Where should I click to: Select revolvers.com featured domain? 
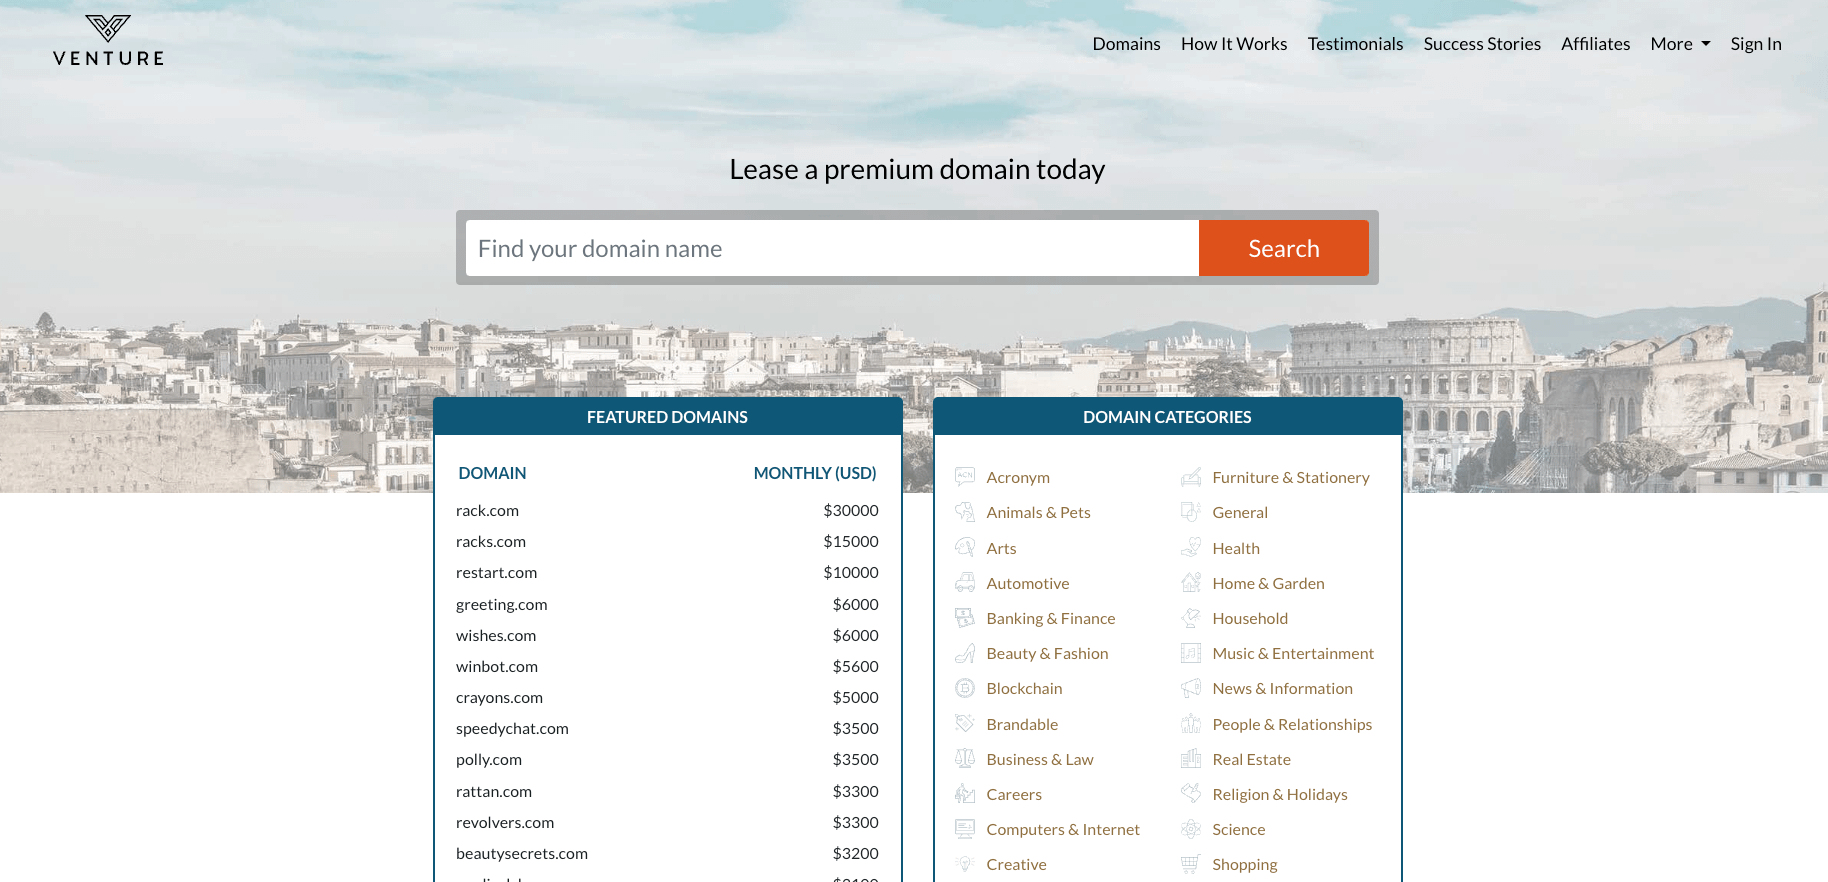coord(505,822)
